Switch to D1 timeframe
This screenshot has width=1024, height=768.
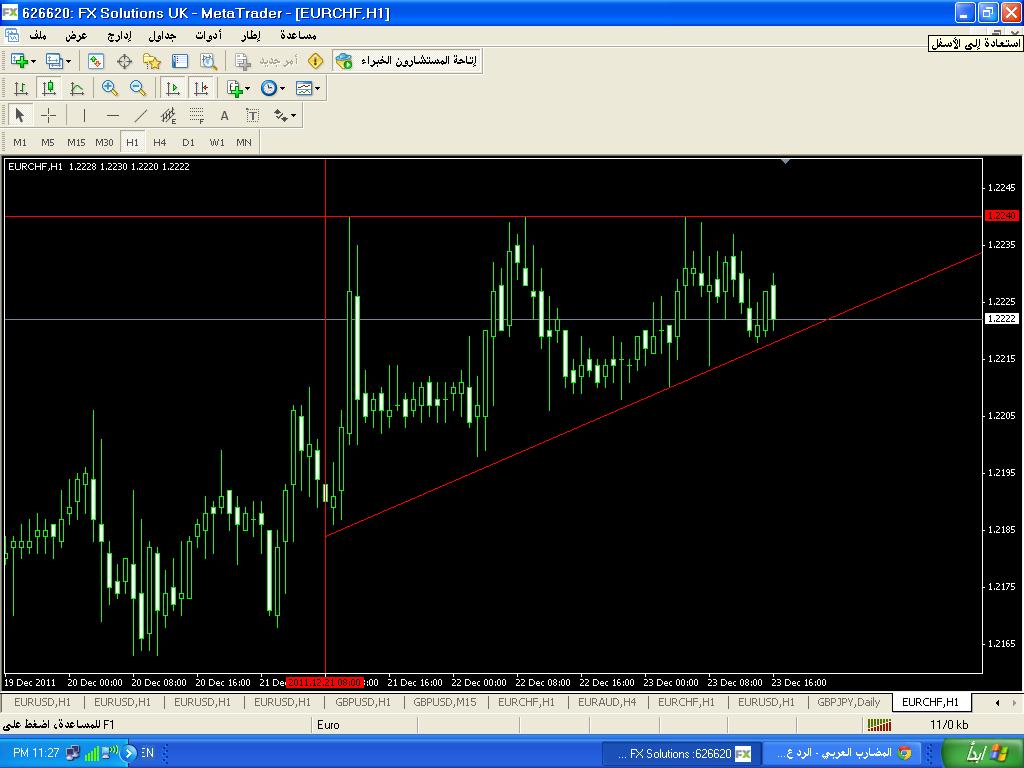[189, 142]
